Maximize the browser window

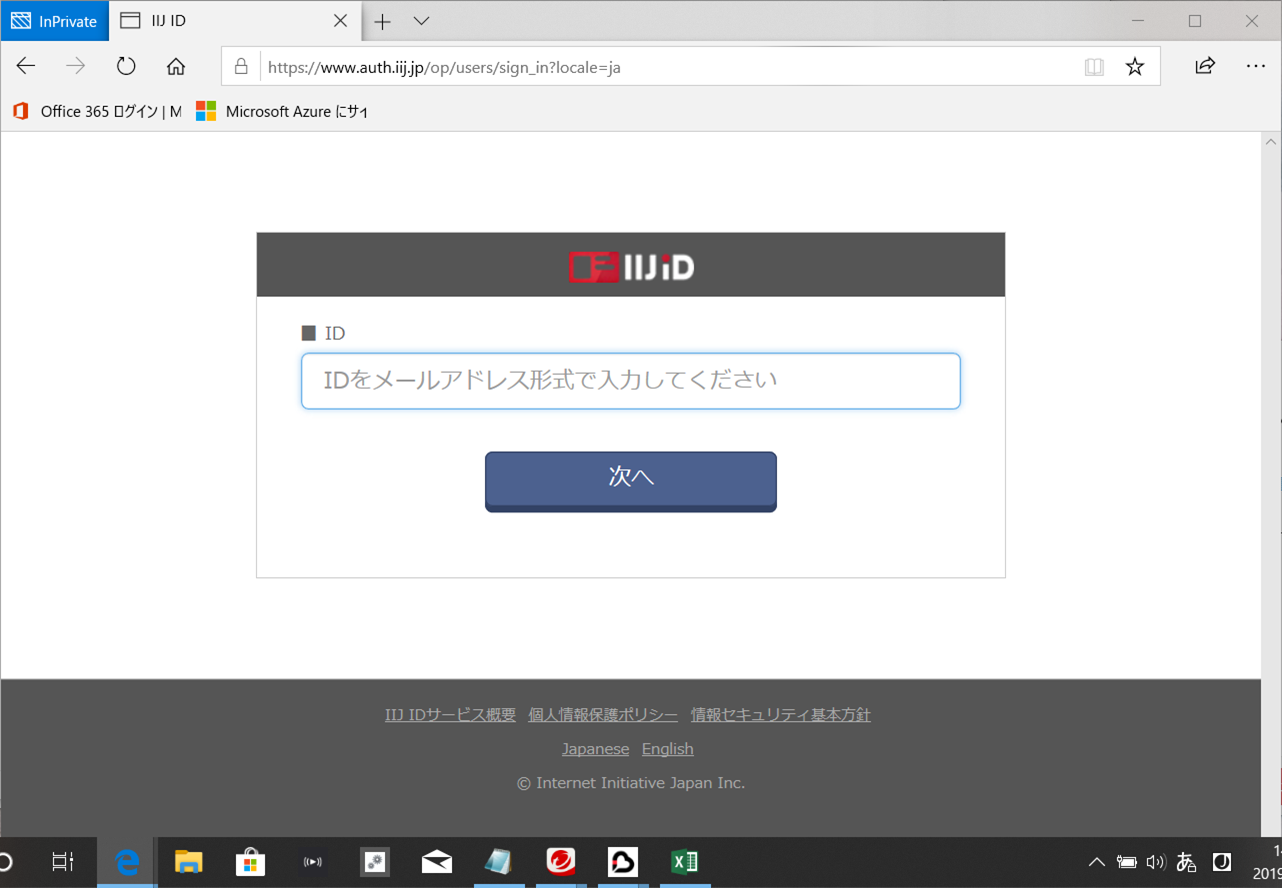click(x=1194, y=21)
